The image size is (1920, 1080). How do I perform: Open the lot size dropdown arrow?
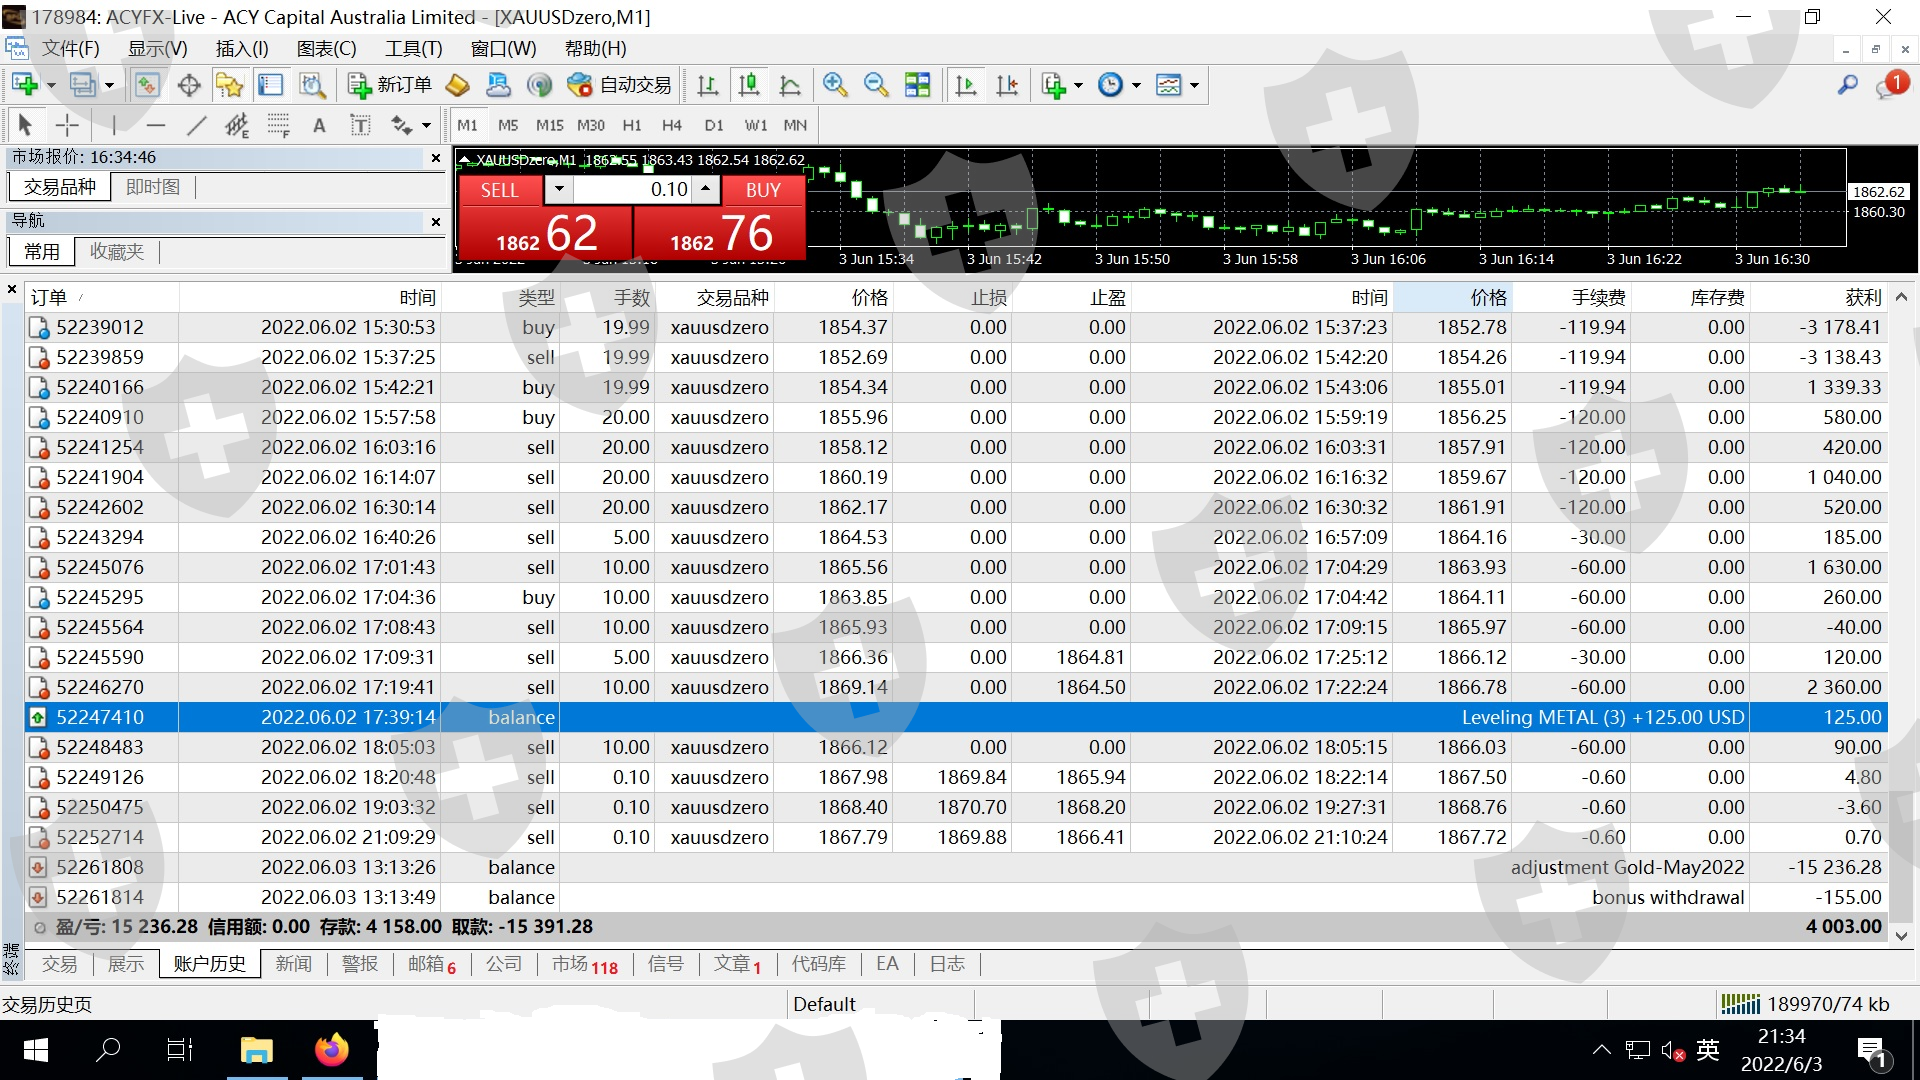point(559,189)
